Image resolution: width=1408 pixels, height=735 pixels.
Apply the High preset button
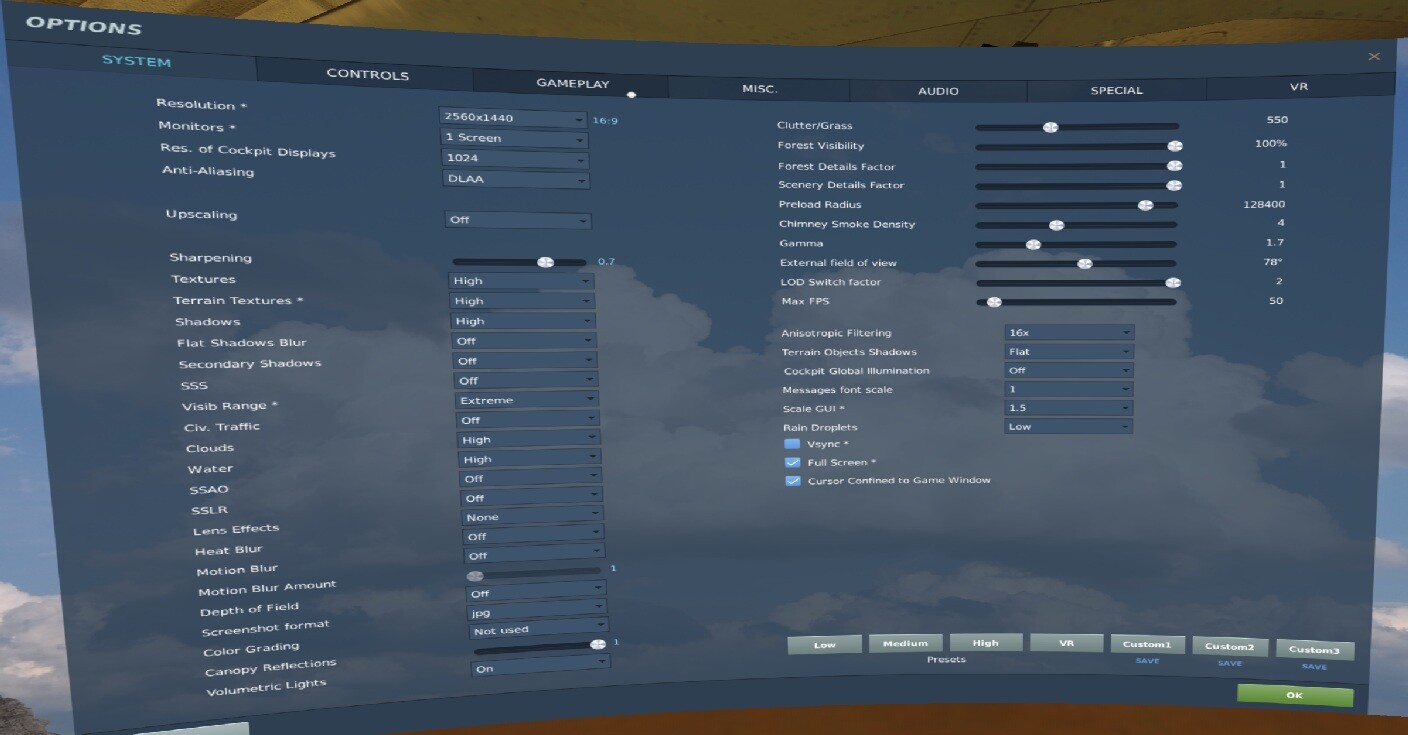(985, 643)
